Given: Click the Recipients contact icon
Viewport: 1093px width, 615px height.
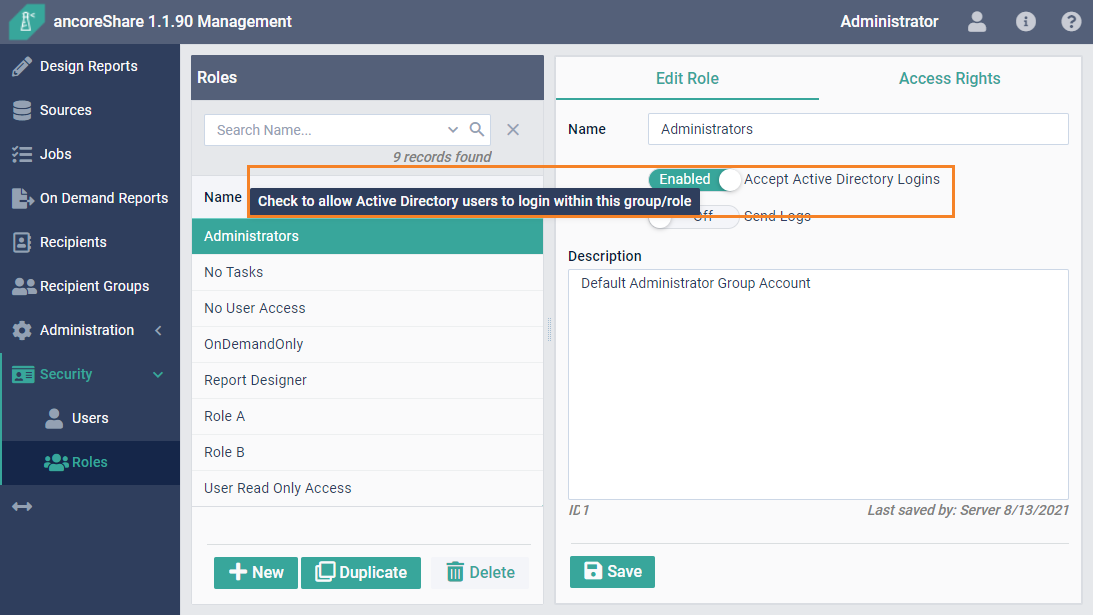Looking at the screenshot, I should pyautogui.click(x=22, y=242).
